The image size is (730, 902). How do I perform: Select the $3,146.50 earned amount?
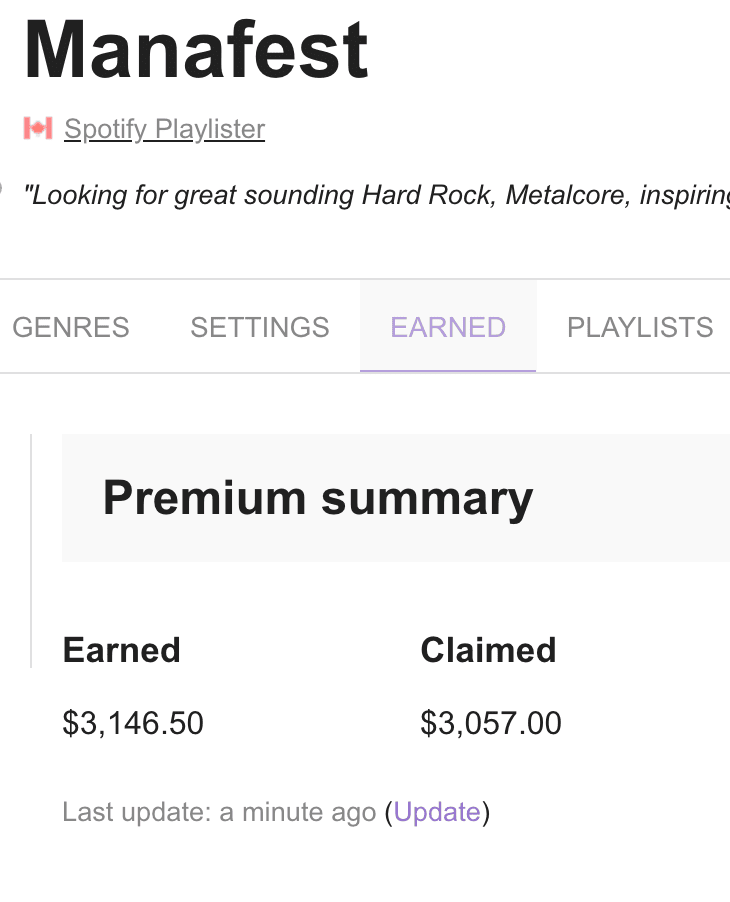point(133,723)
